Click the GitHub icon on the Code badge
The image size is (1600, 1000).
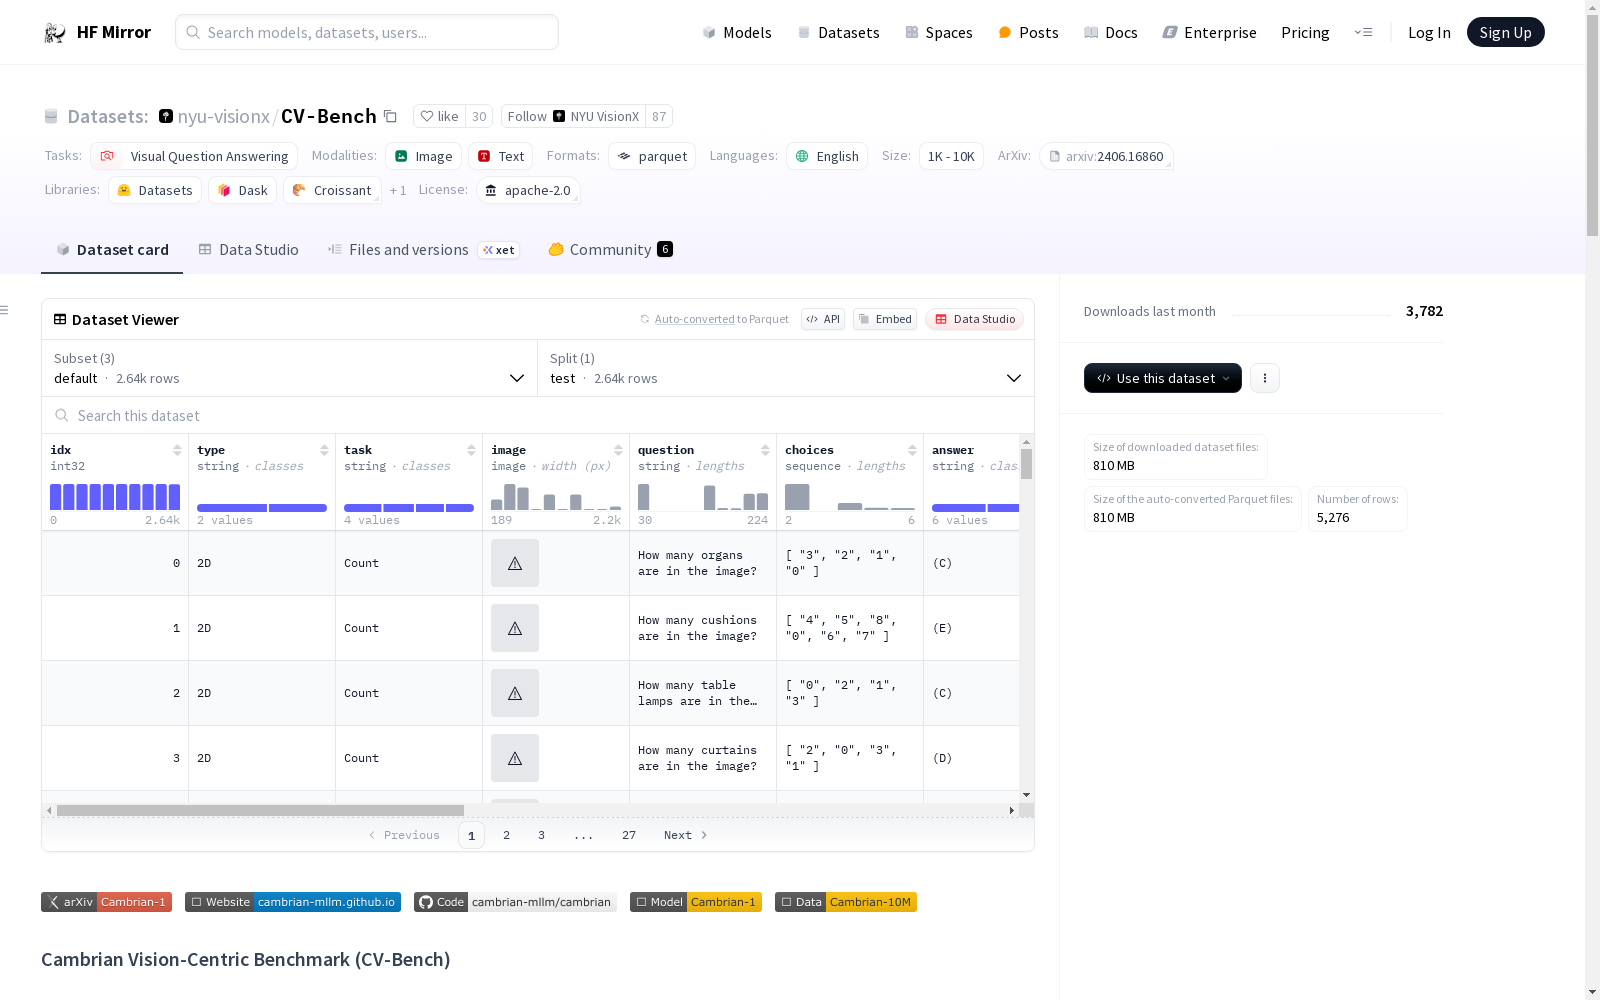coord(425,901)
